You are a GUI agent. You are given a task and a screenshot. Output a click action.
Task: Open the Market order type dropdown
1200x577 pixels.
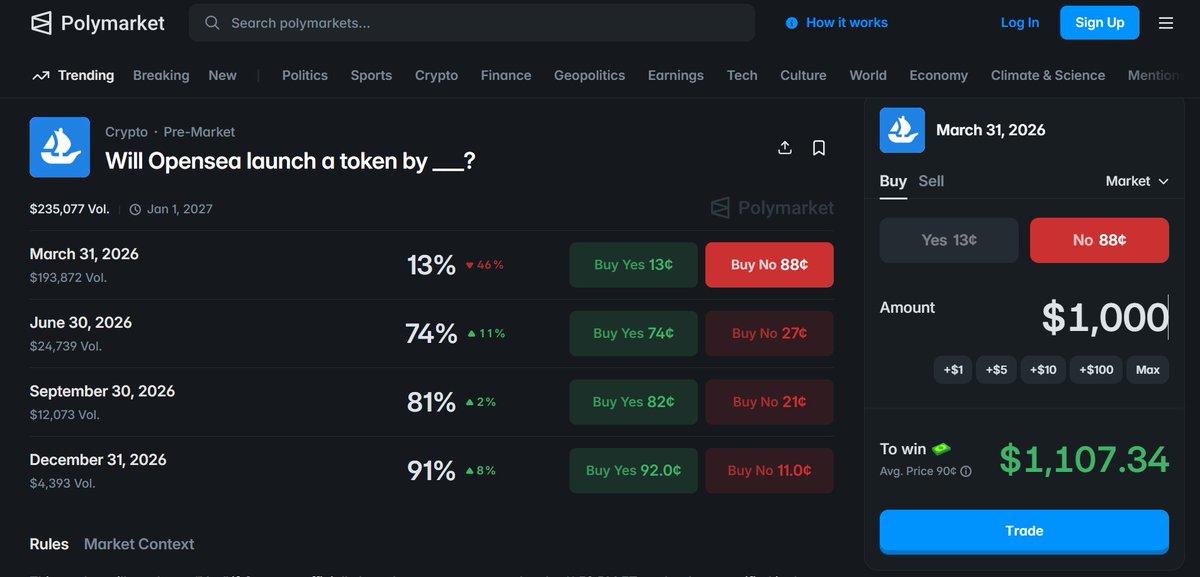pyautogui.click(x=1137, y=181)
